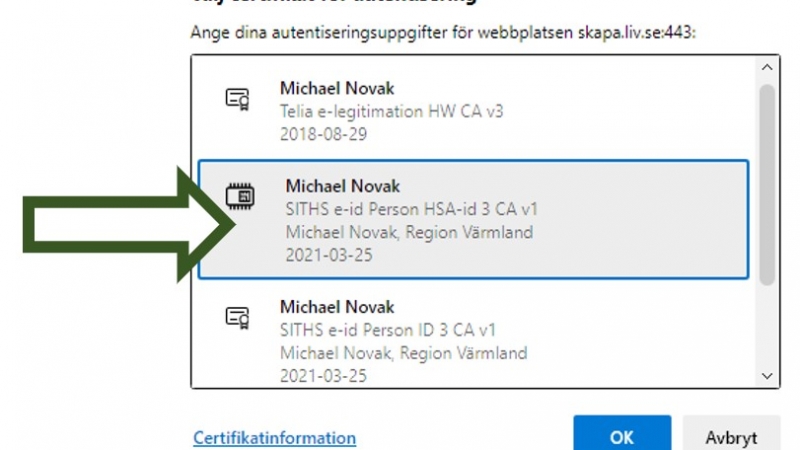The width and height of the screenshot is (800, 450).
Task: Click Michael Novak name in HSA-id entry
Action: pos(343,186)
